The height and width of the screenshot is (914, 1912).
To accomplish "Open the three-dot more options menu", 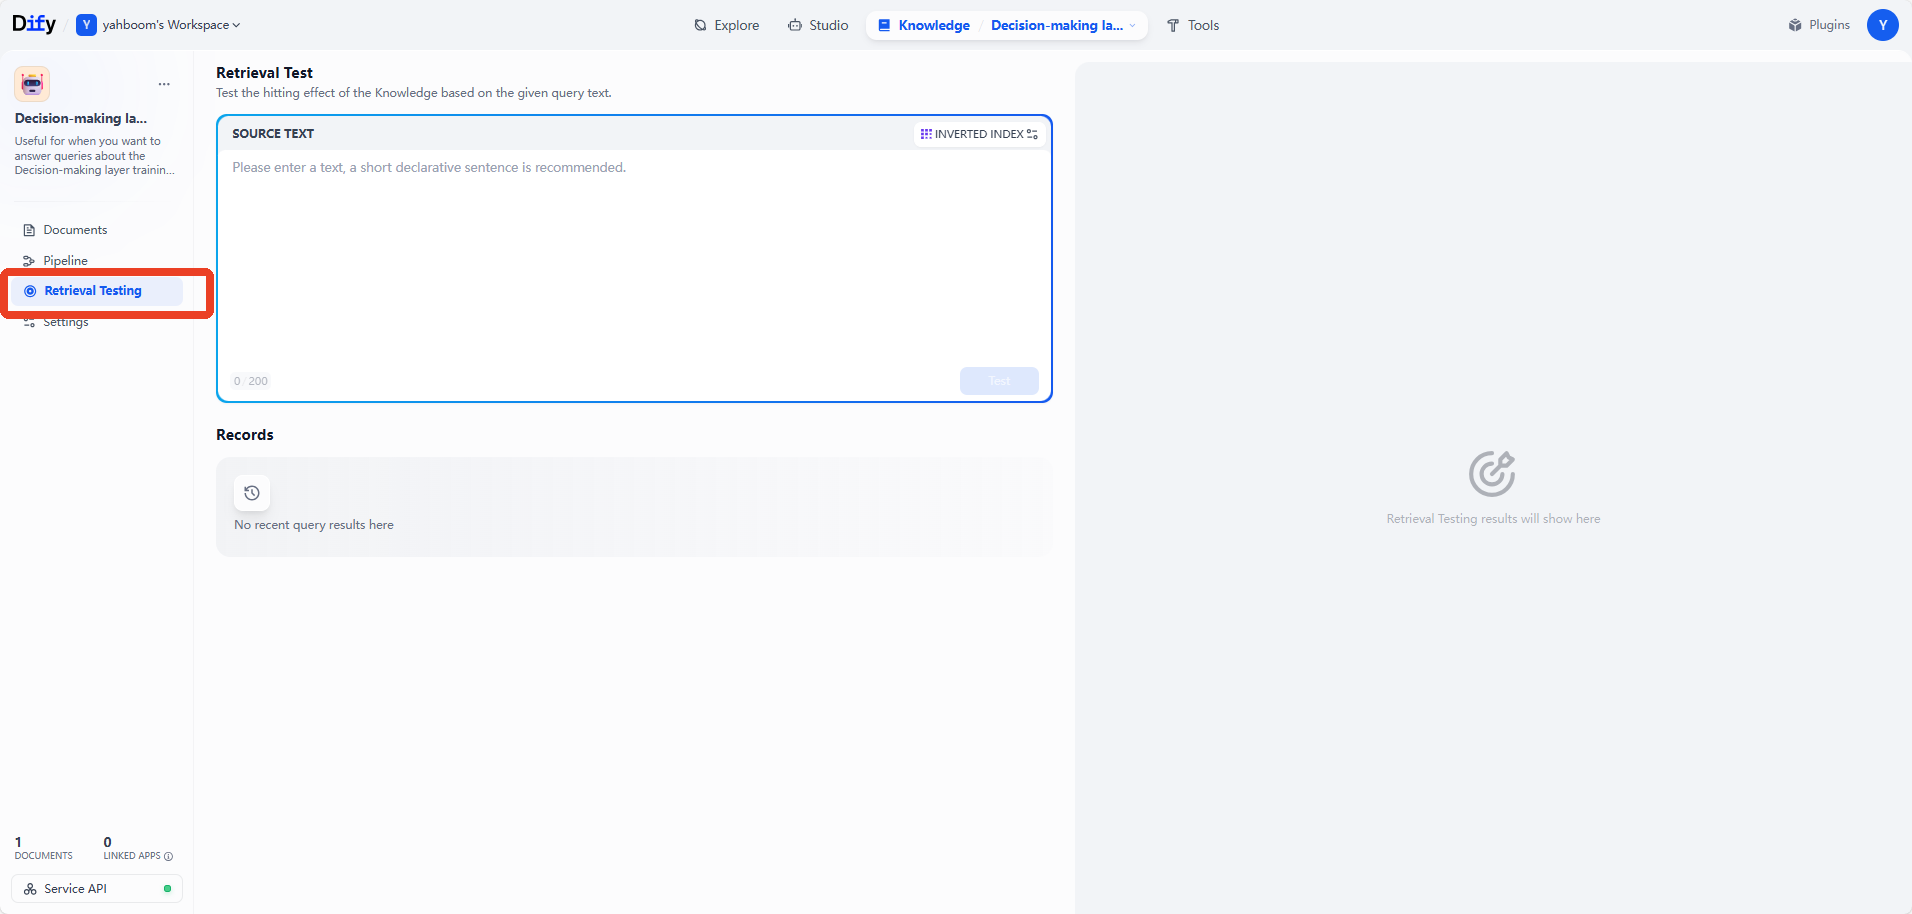I will pos(164,84).
